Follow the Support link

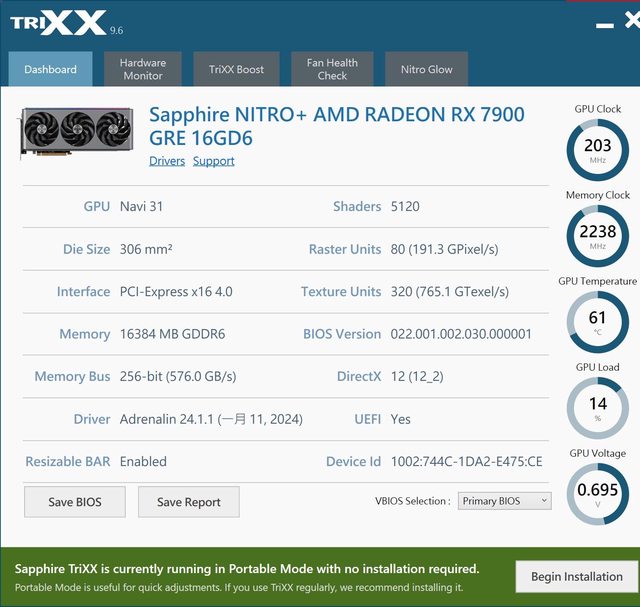click(x=214, y=161)
